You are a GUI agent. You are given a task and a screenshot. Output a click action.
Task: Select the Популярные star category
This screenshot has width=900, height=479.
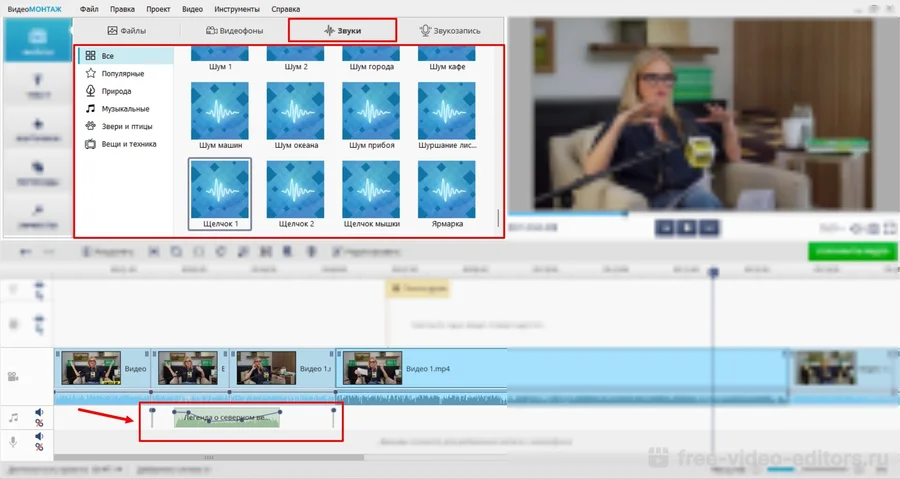click(122, 73)
